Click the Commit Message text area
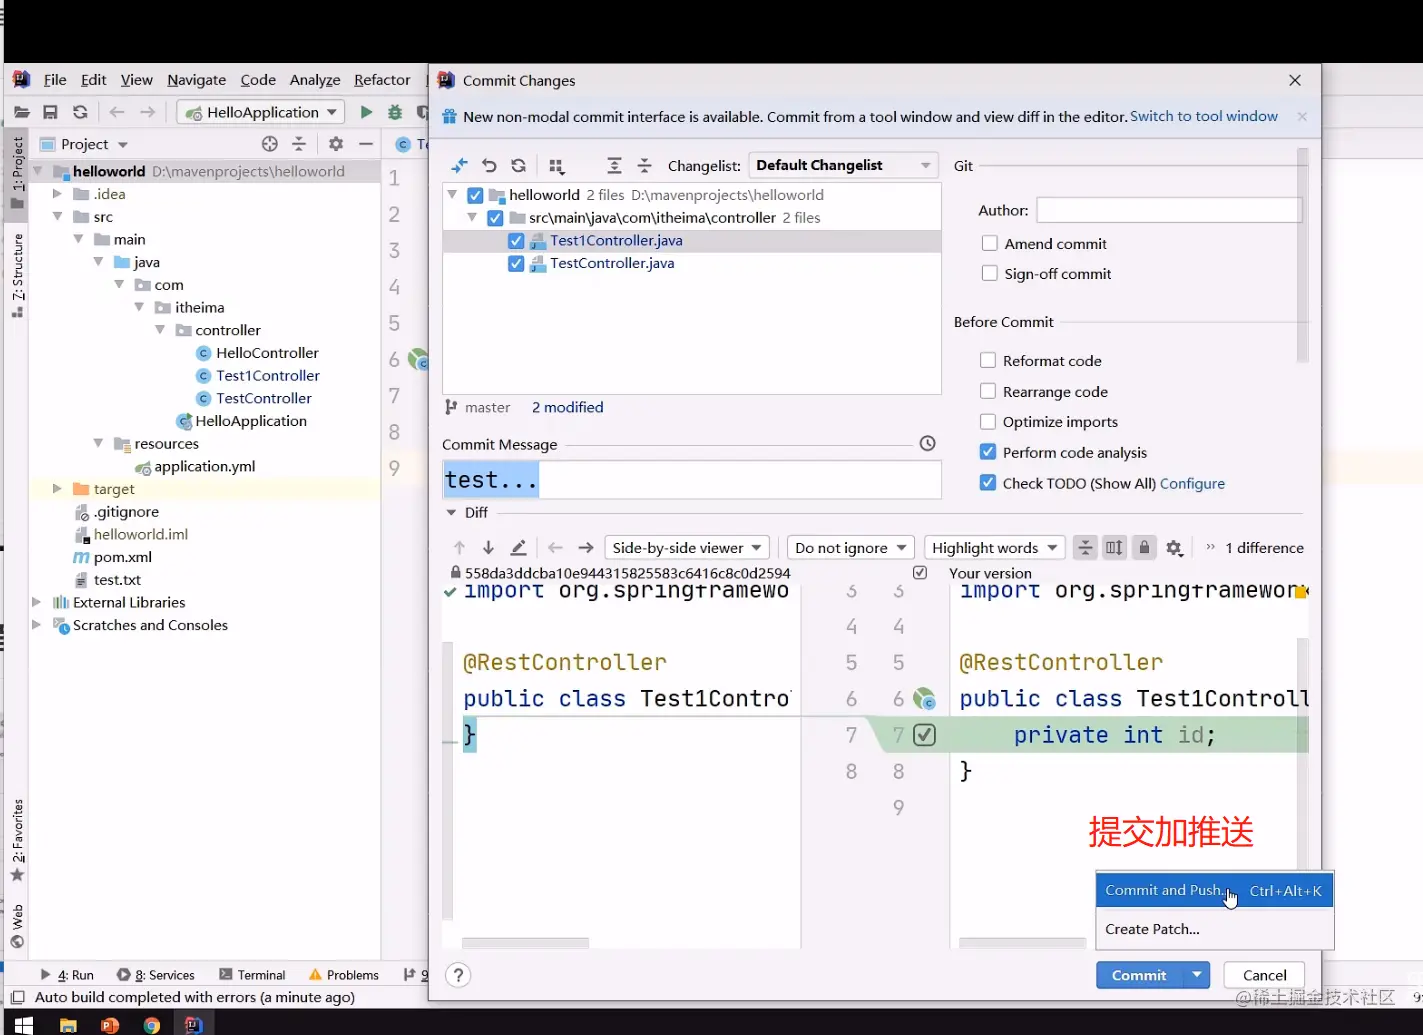Screen dimensions: 1423x1035 coord(692,480)
